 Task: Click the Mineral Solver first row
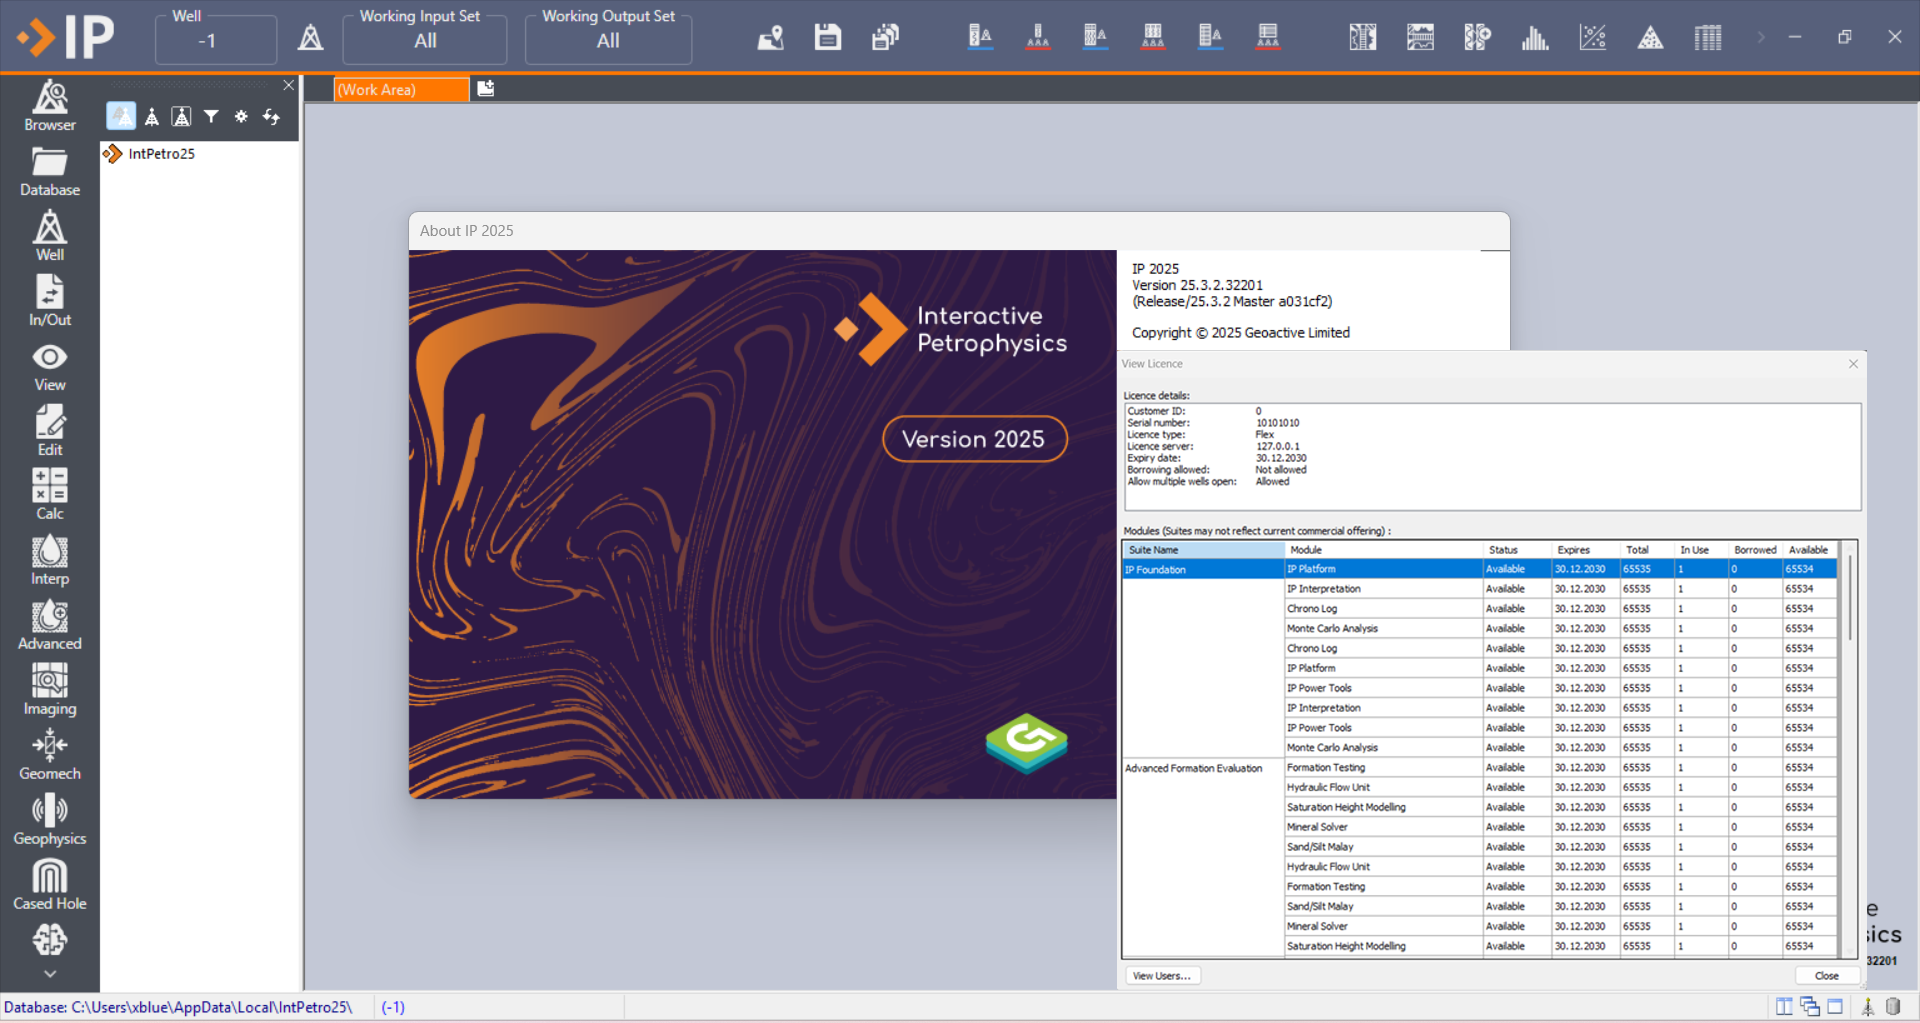point(1383,827)
